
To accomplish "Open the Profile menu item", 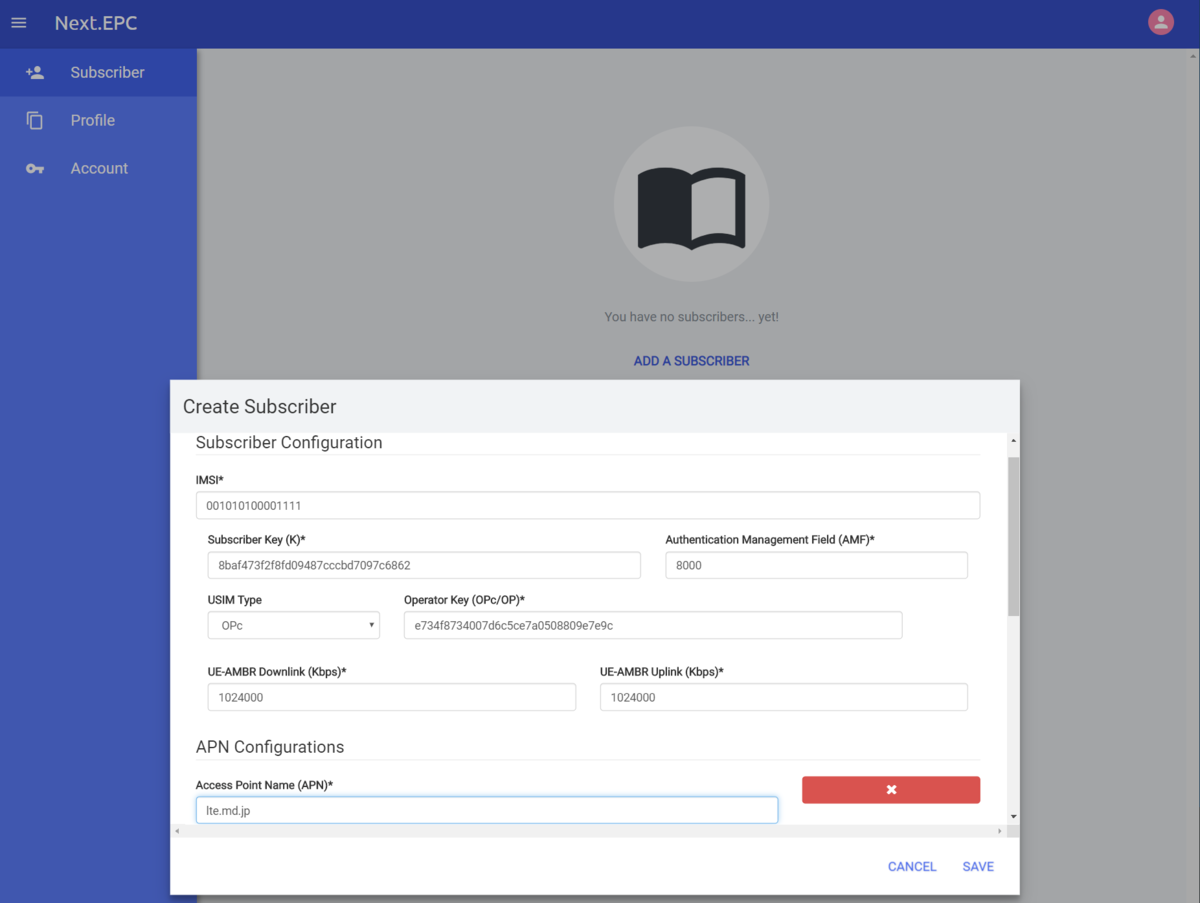I will click(x=98, y=121).
